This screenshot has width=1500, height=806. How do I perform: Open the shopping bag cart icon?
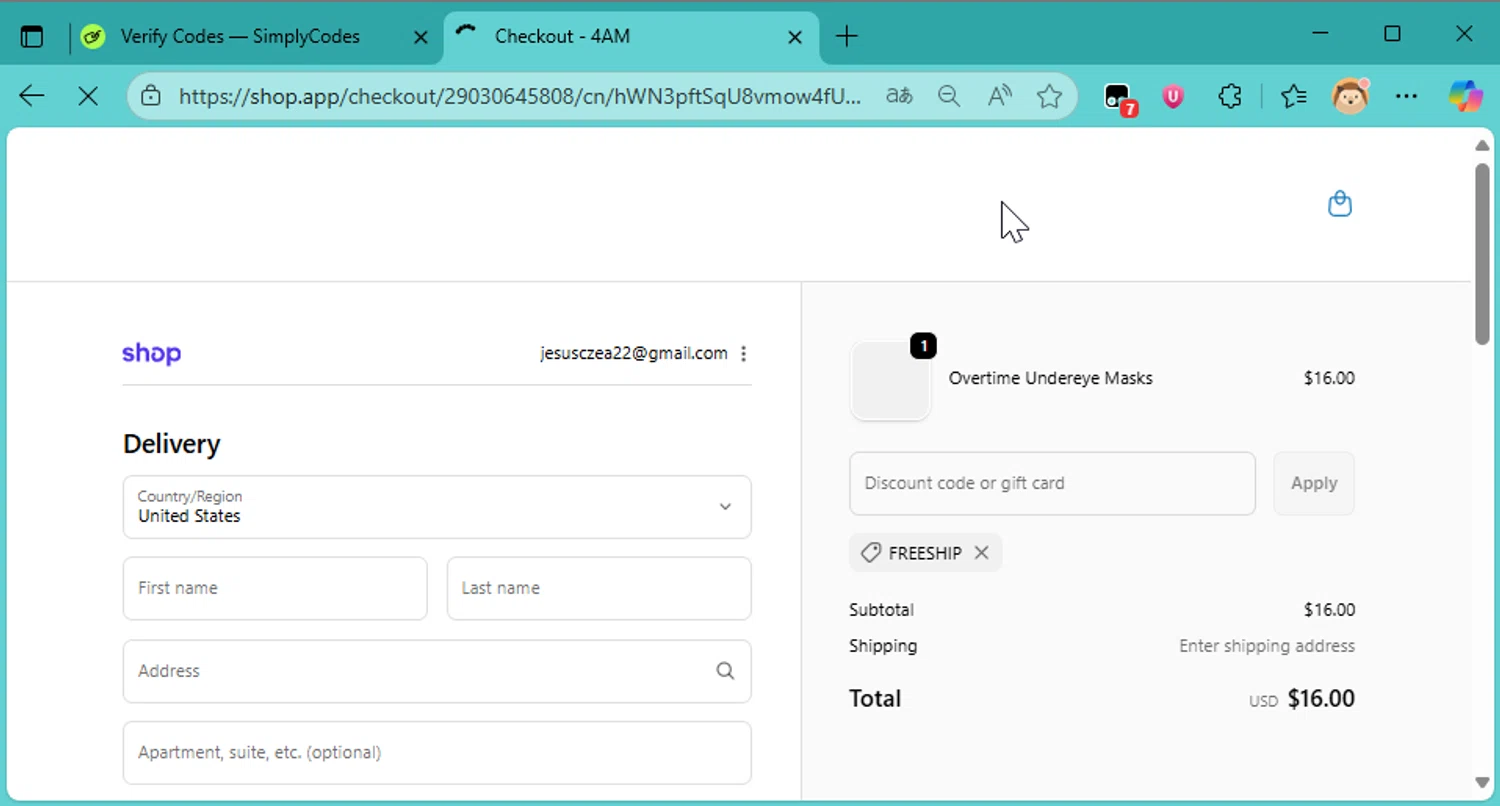click(x=1340, y=204)
